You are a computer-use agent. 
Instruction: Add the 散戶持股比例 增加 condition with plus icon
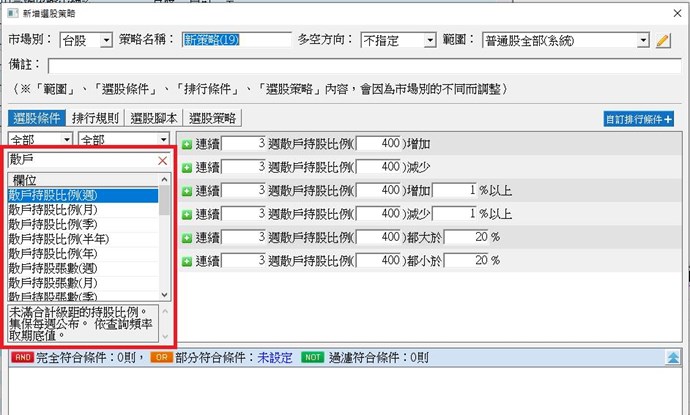pos(186,144)
